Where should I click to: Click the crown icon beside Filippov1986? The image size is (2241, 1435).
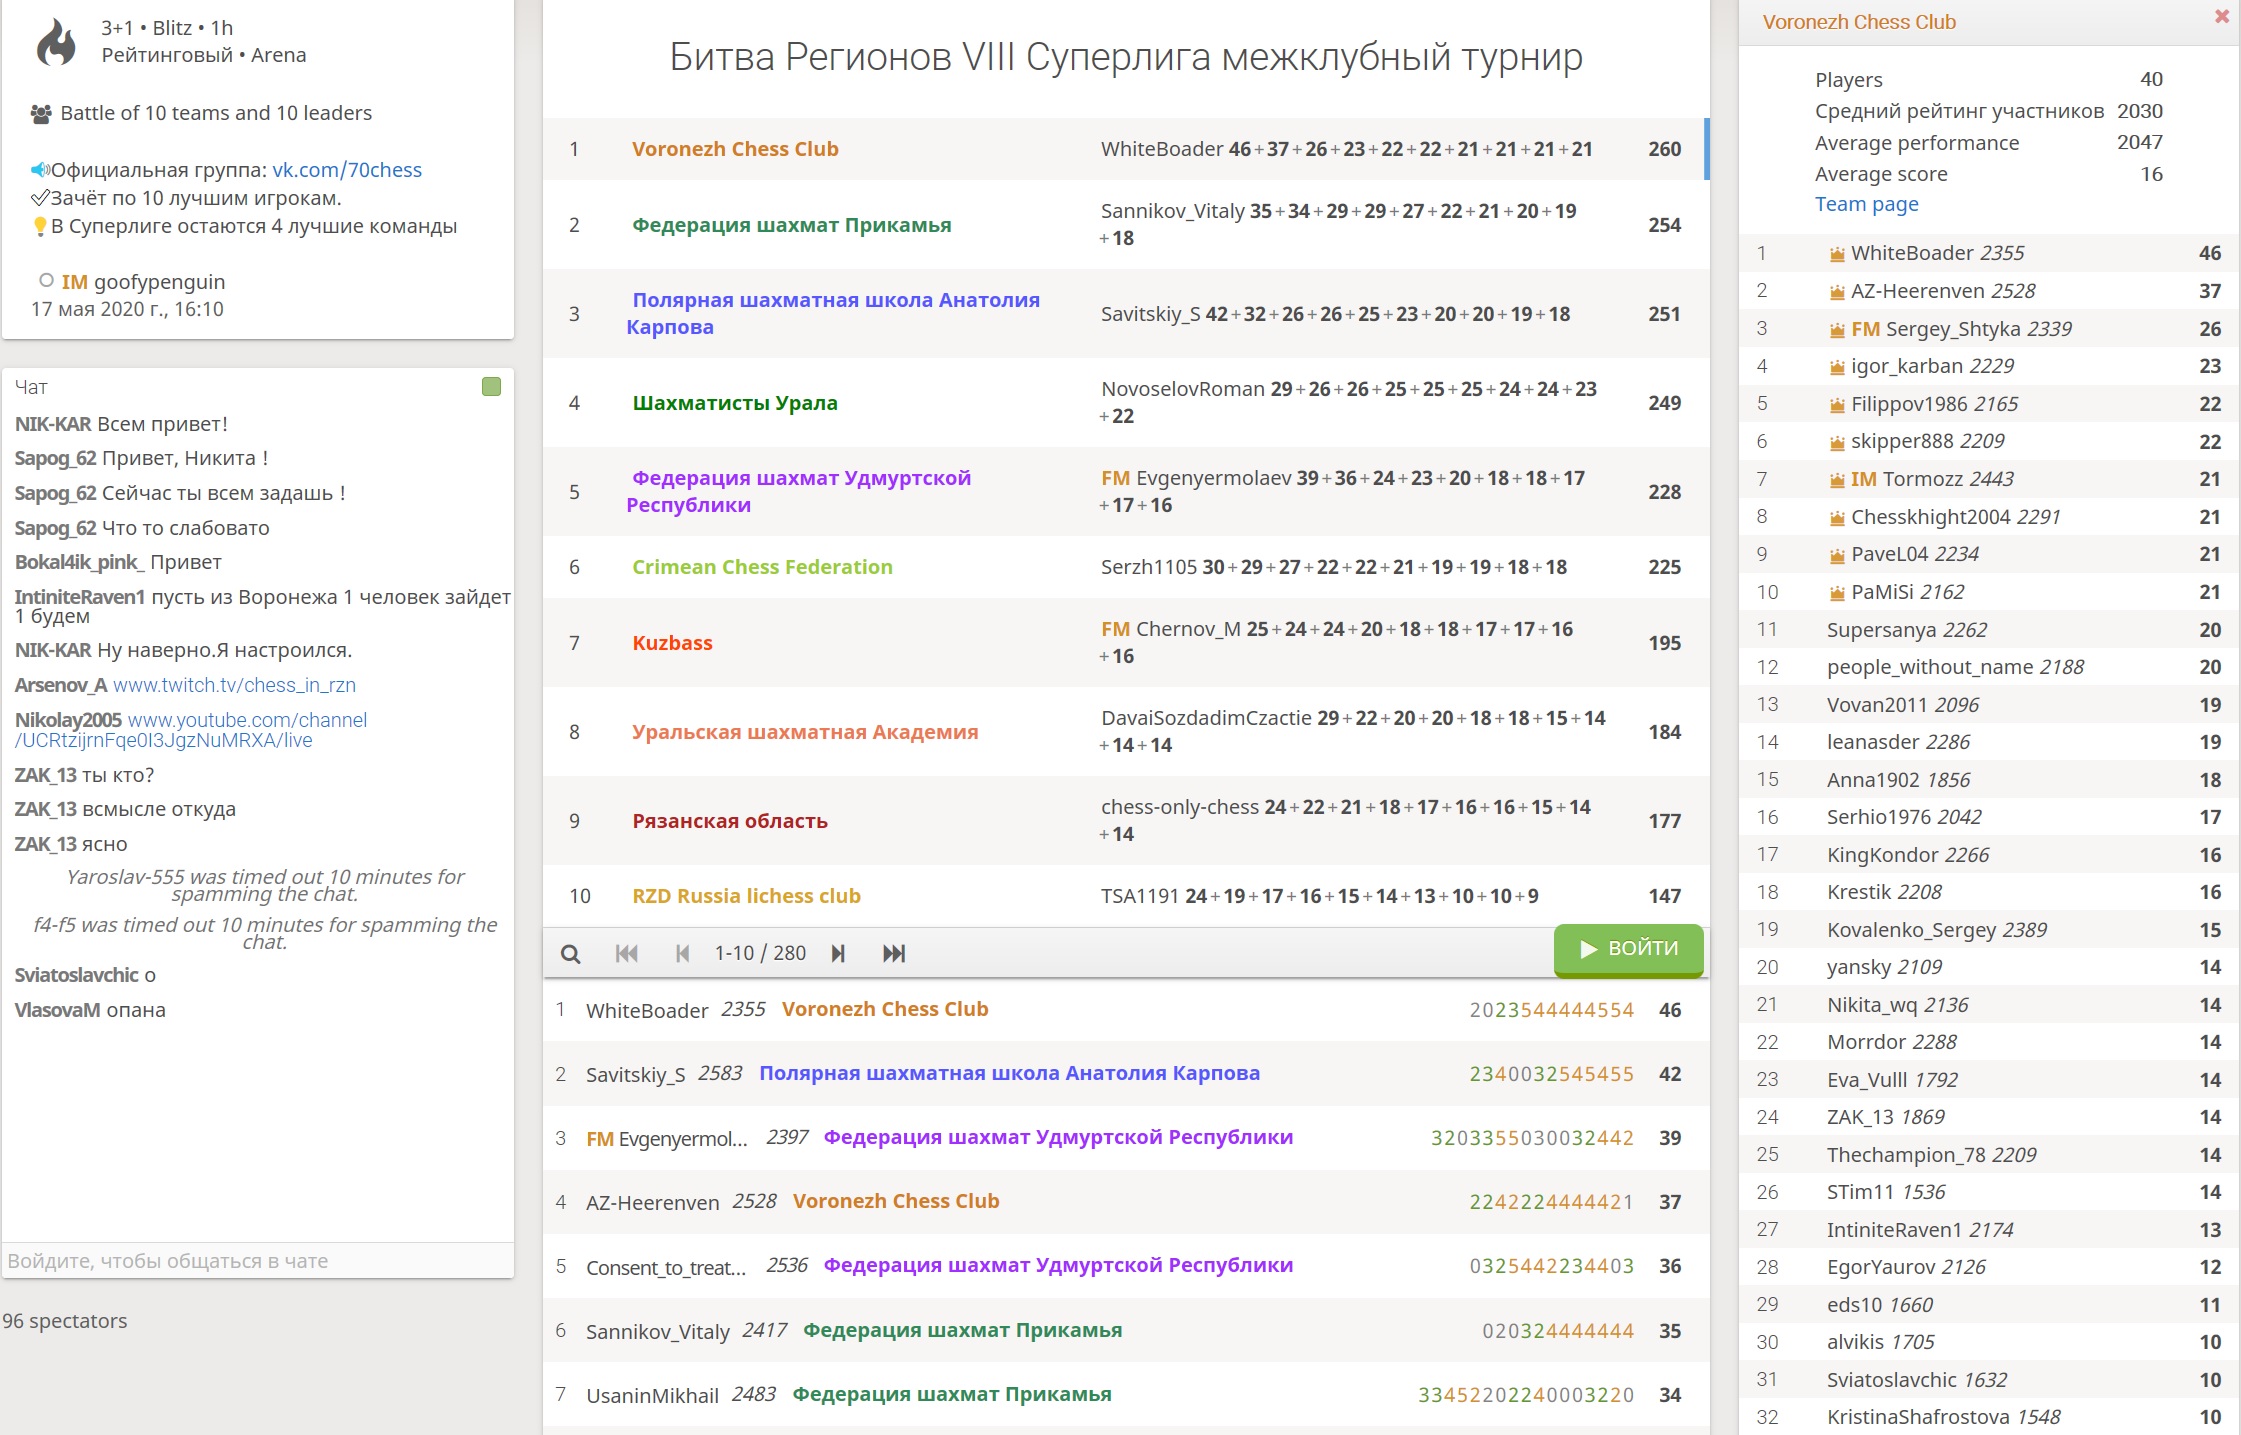[1837, 405]
